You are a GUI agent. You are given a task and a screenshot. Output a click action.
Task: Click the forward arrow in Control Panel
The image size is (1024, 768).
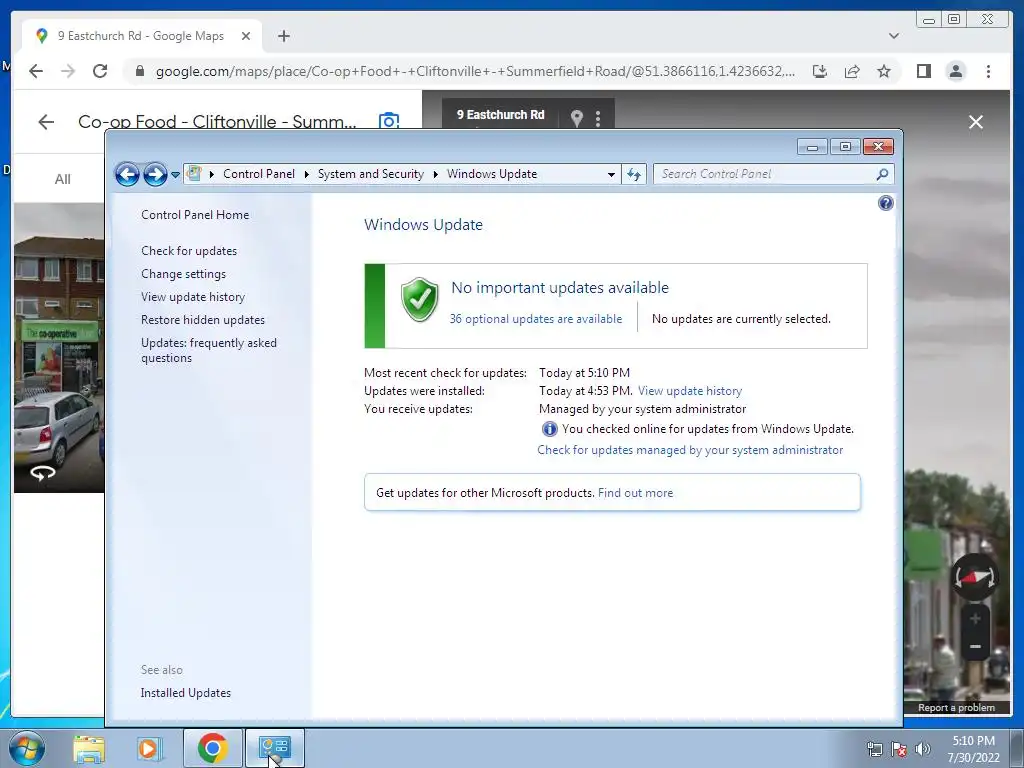[x=155, y=174]
